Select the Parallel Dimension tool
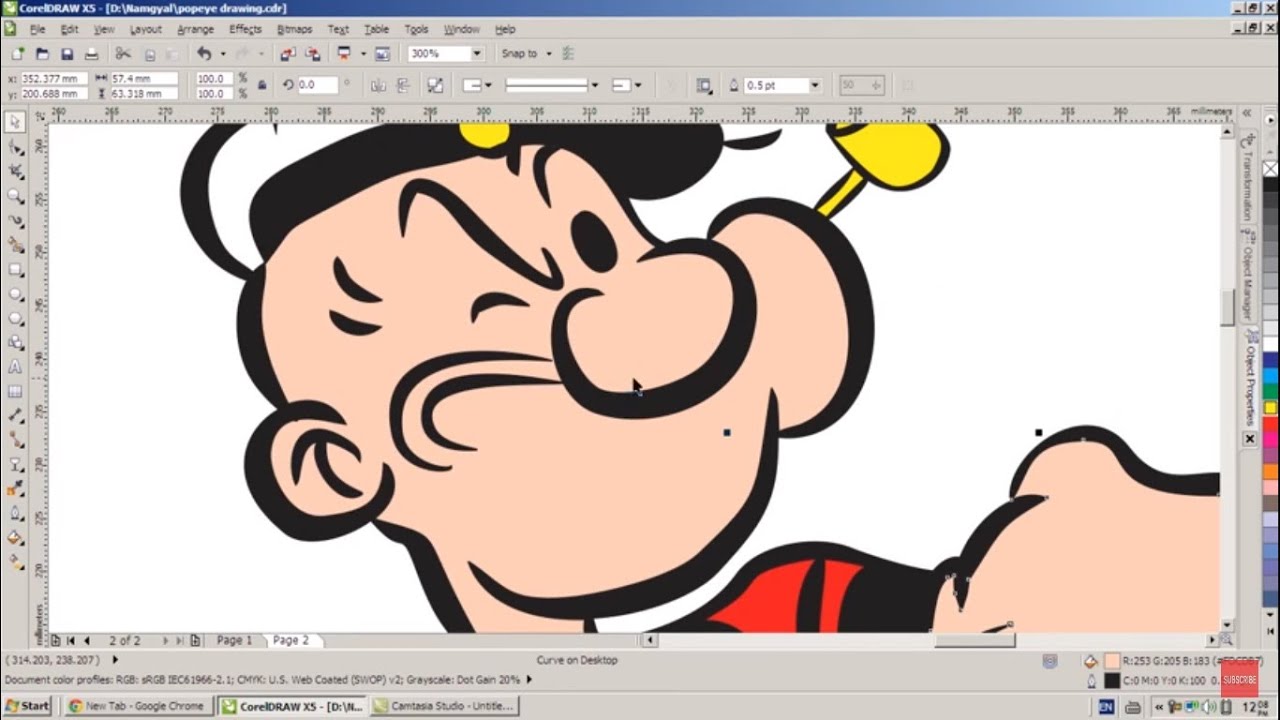This screenshot has width=1280, height=720. click(15, 416)
